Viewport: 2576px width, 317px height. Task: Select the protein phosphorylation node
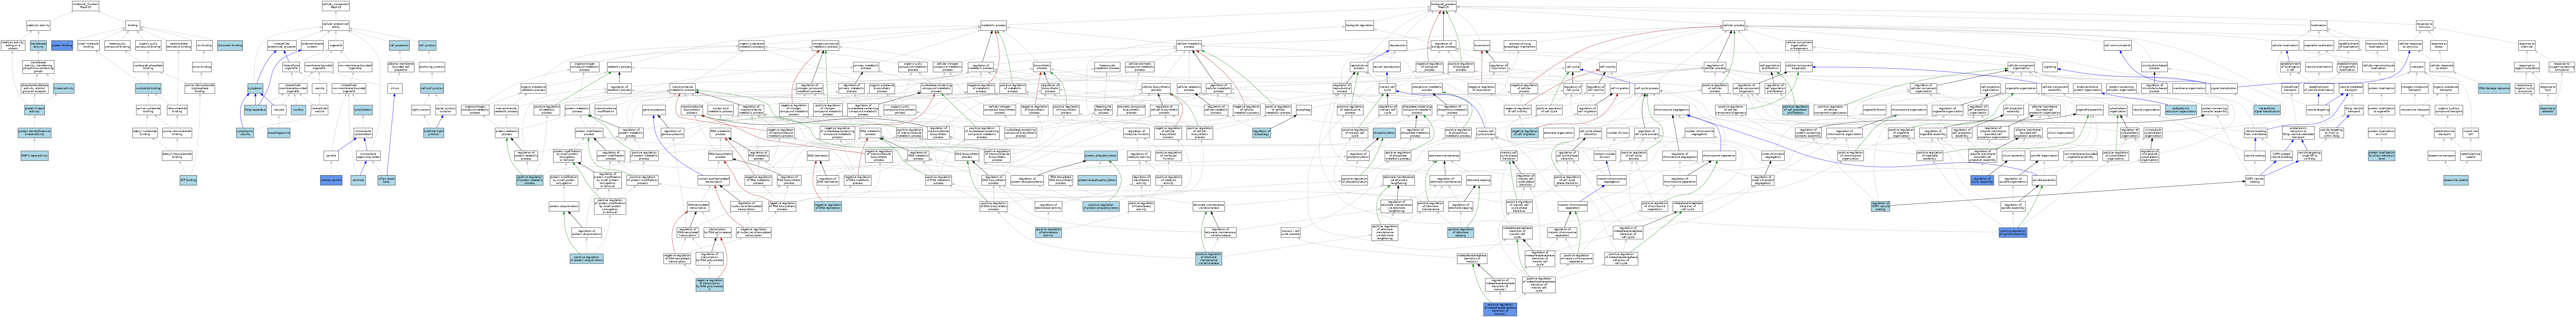tap(1100, 155)
